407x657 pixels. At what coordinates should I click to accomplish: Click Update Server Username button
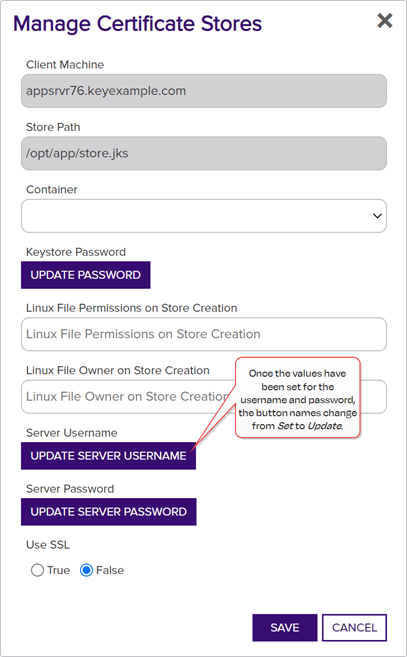pos(109,456)
